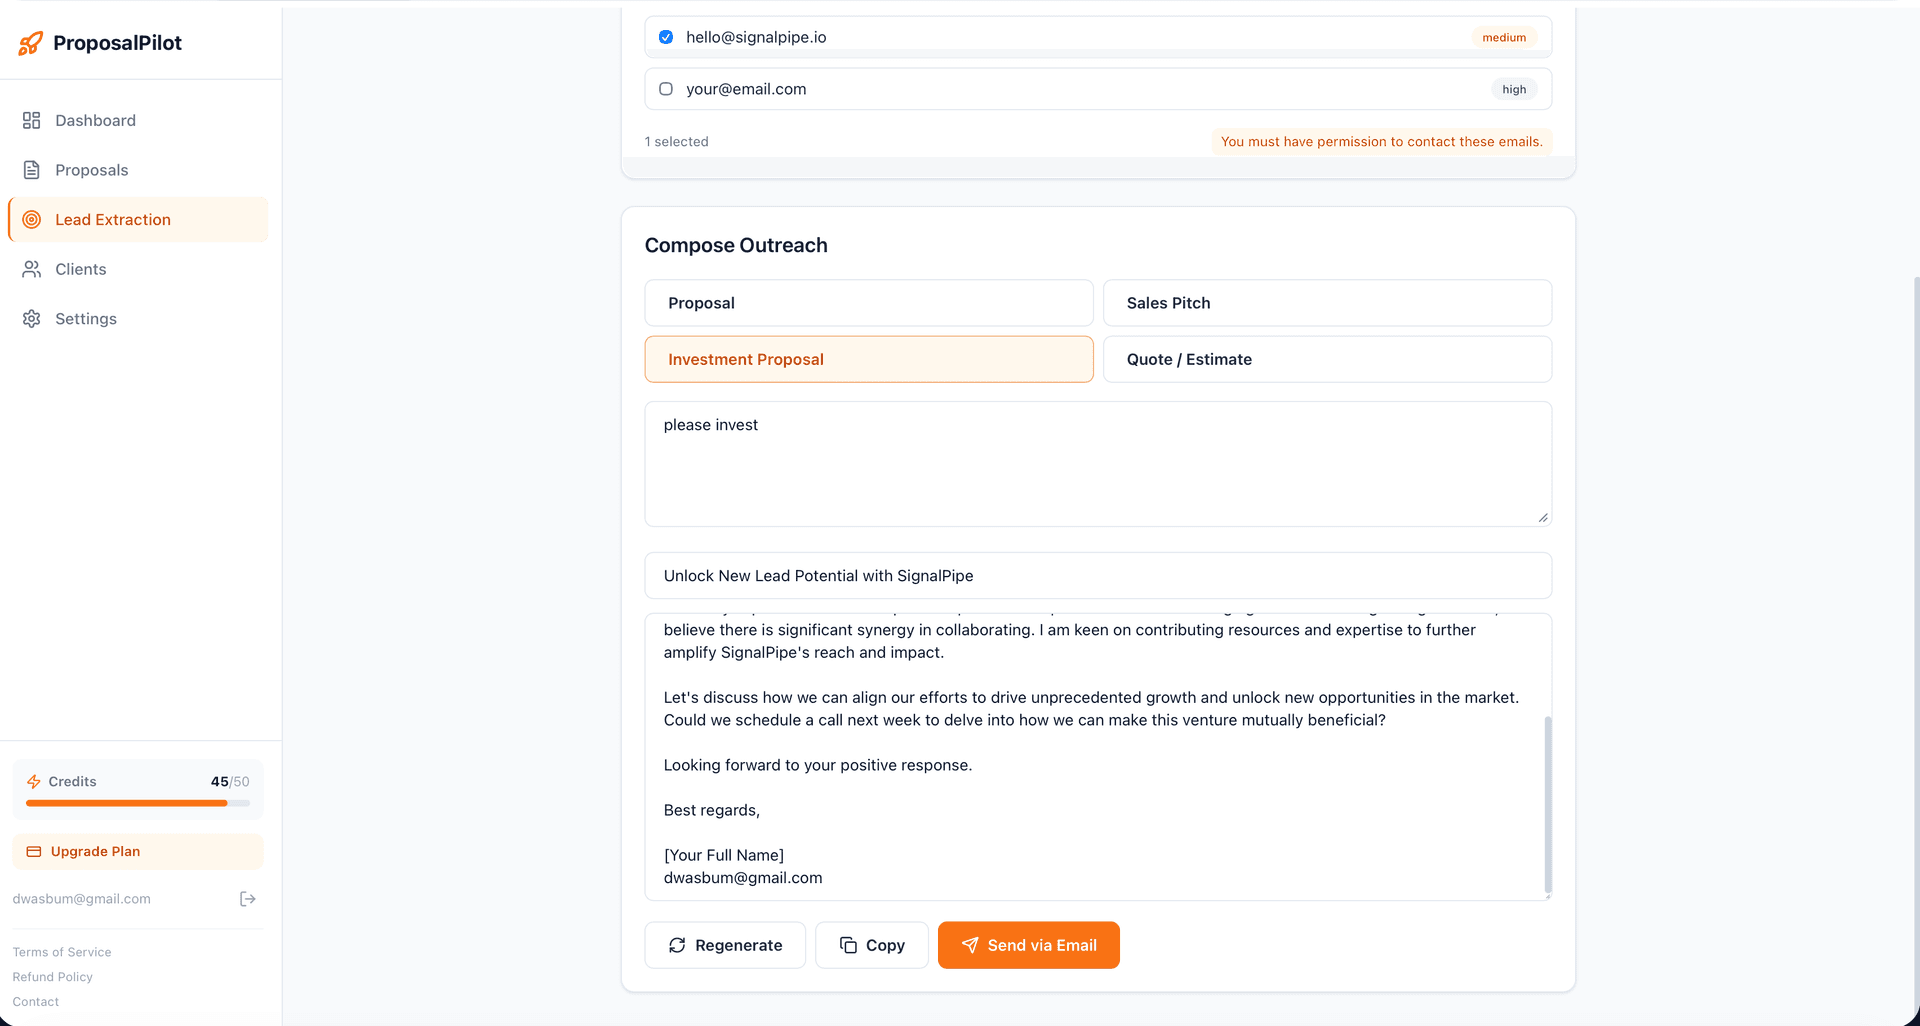Viewport: 1920px width, 1026px height.
Task: Open Settings via the gear icon
Action: tap(32, 319)
